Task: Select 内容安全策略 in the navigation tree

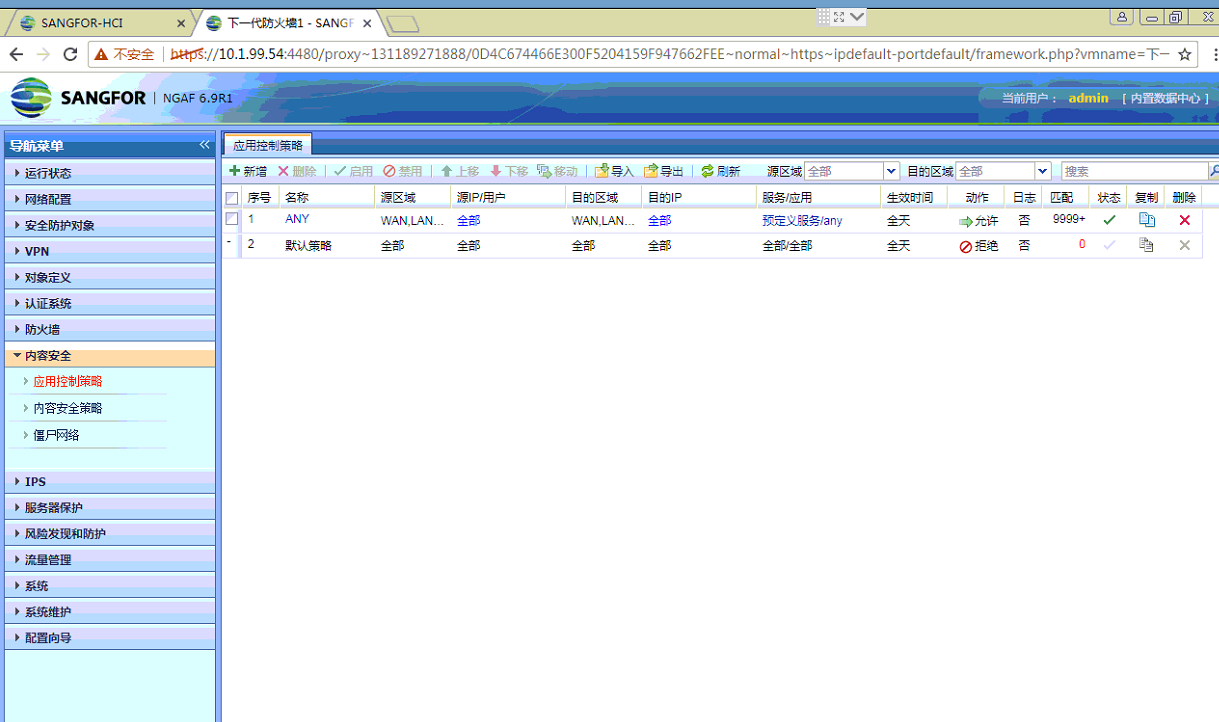Action: (68, 408)
